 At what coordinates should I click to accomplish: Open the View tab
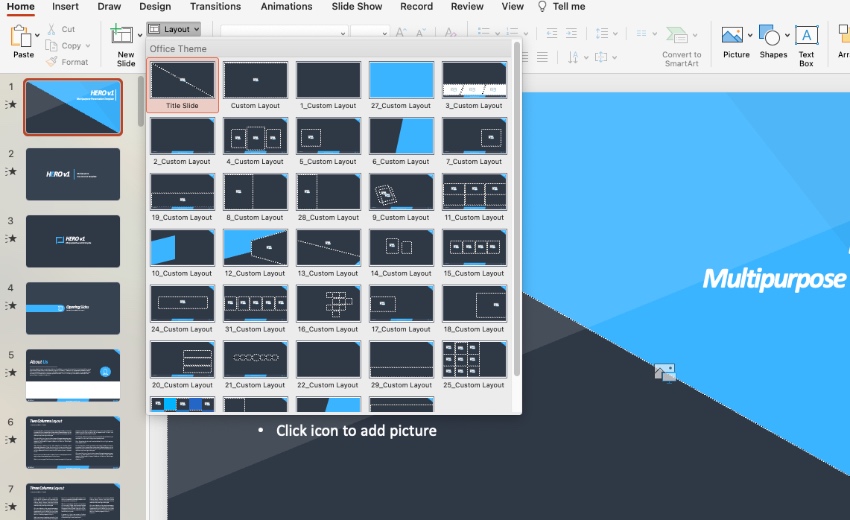(x=512, y=7)
